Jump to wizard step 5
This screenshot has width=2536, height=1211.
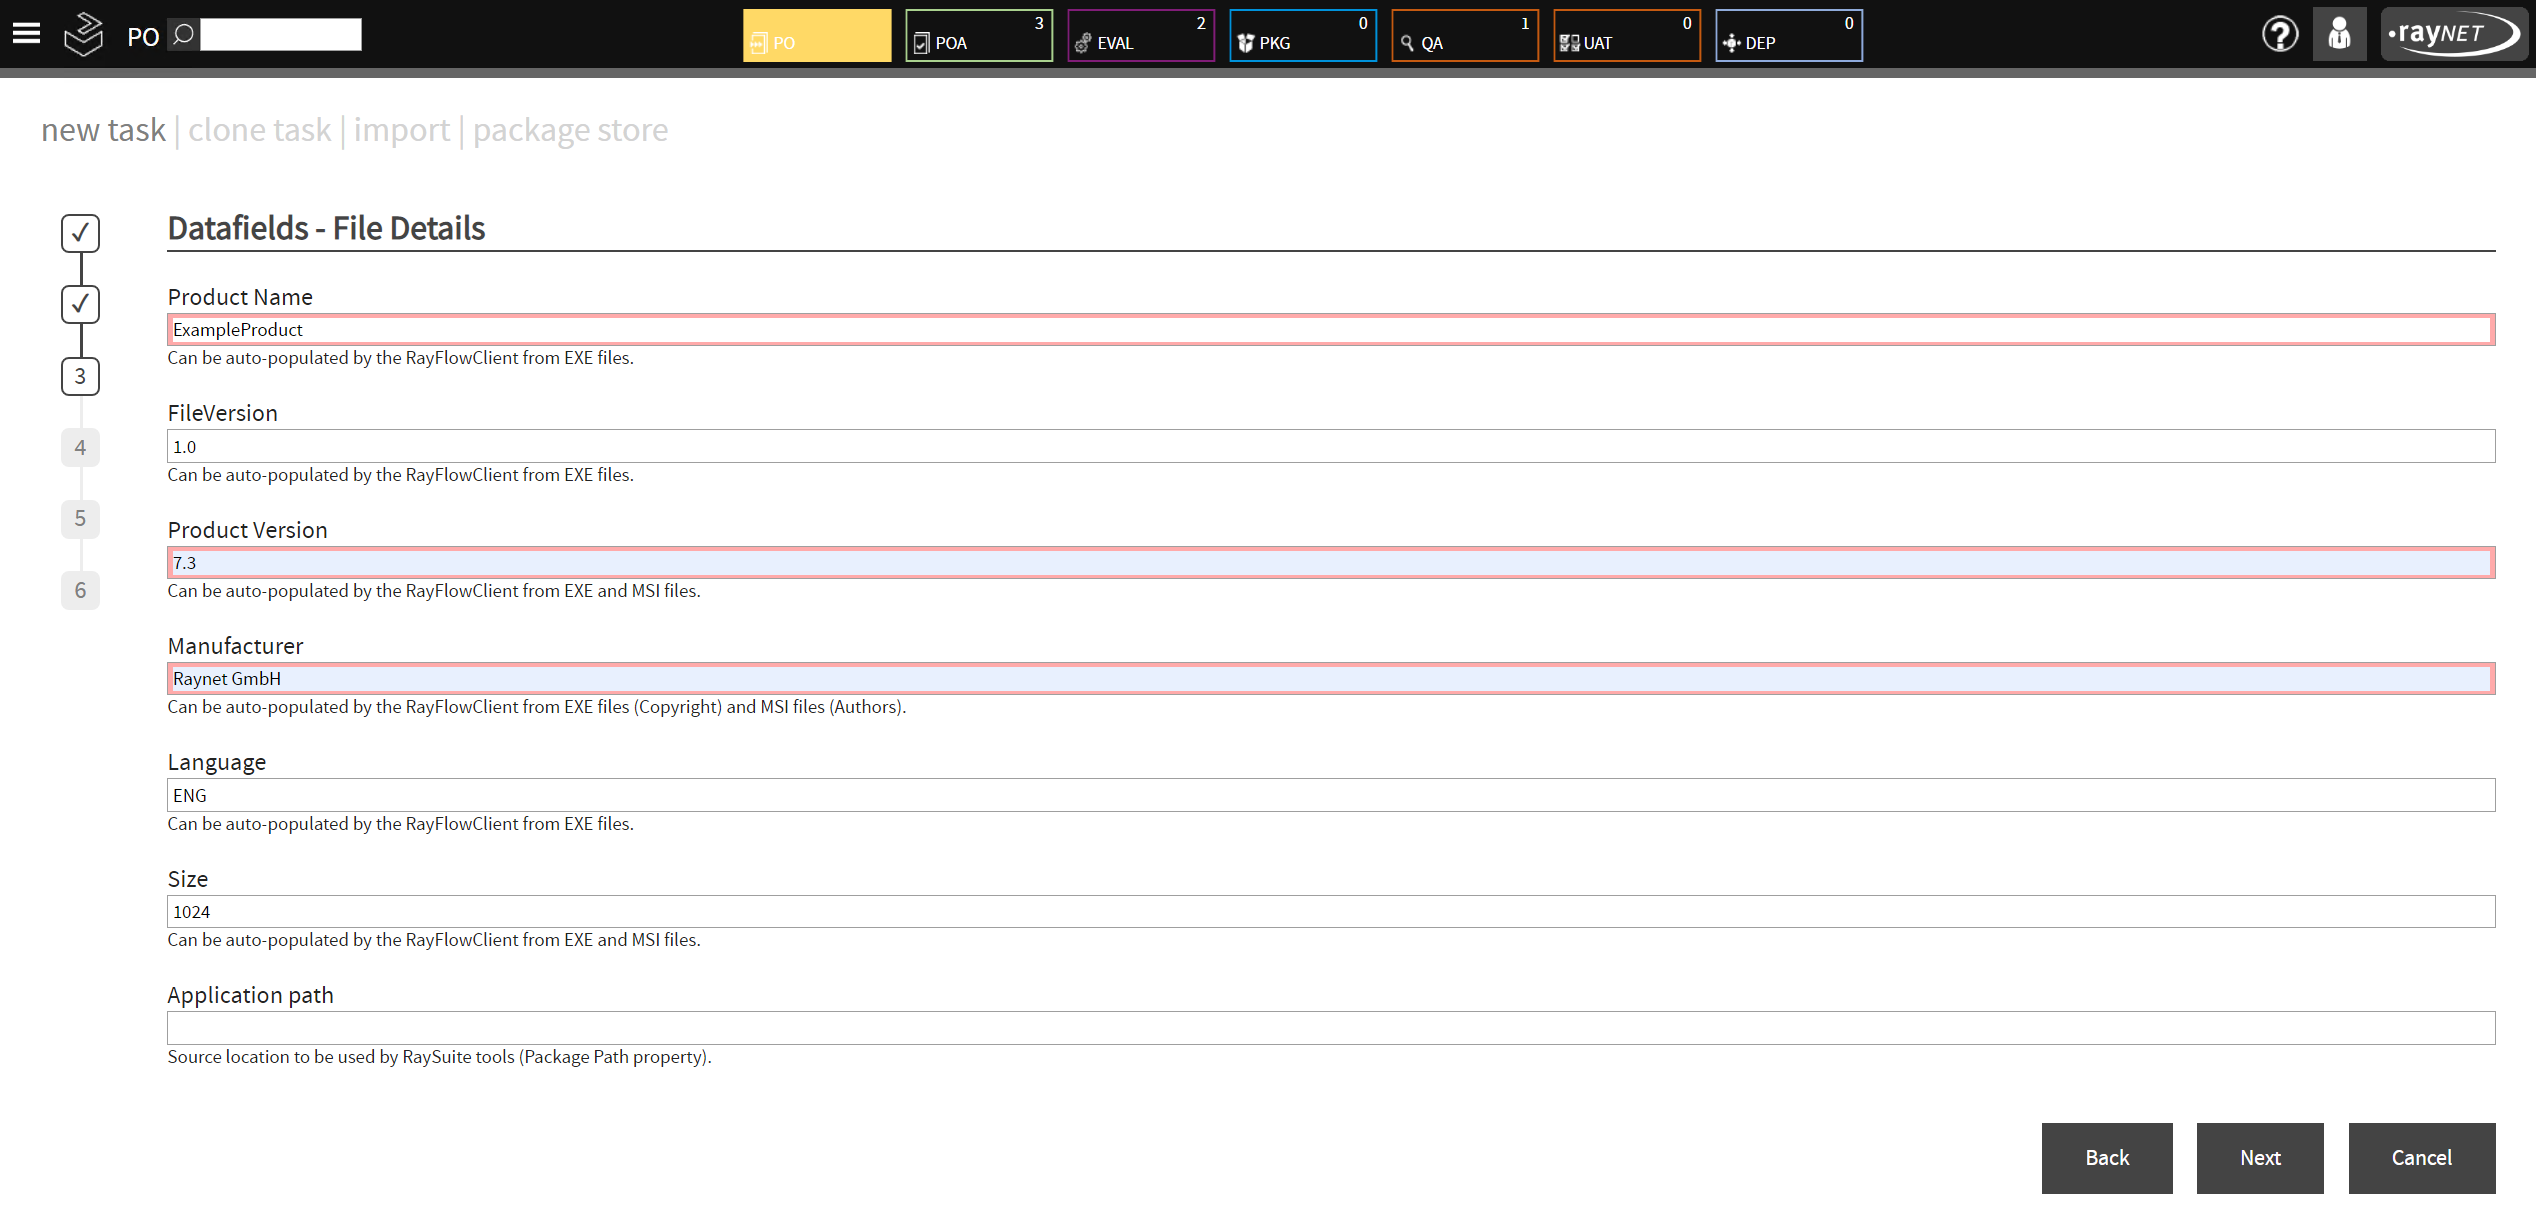(x=80, y=519)
